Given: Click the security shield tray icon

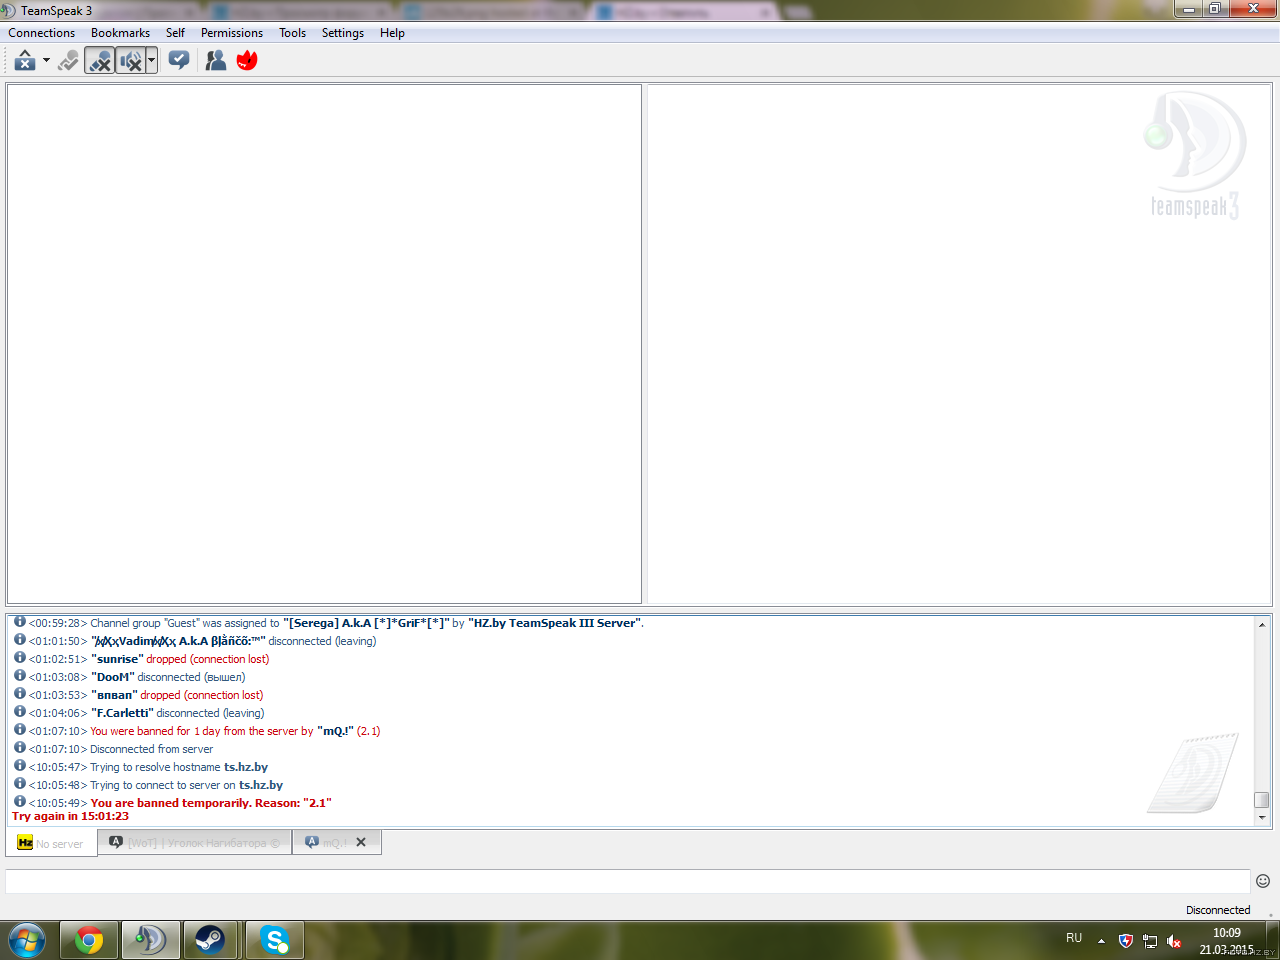Looking at the screenshot, I should point(1126,940).
